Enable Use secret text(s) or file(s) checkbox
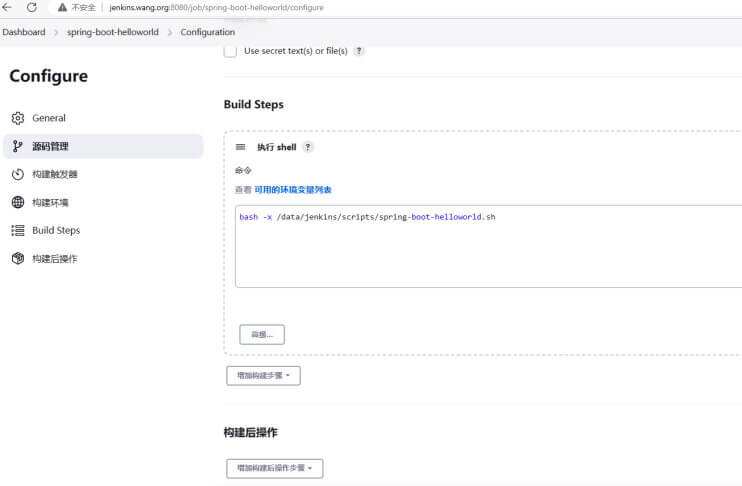 [x=230, y=51]
